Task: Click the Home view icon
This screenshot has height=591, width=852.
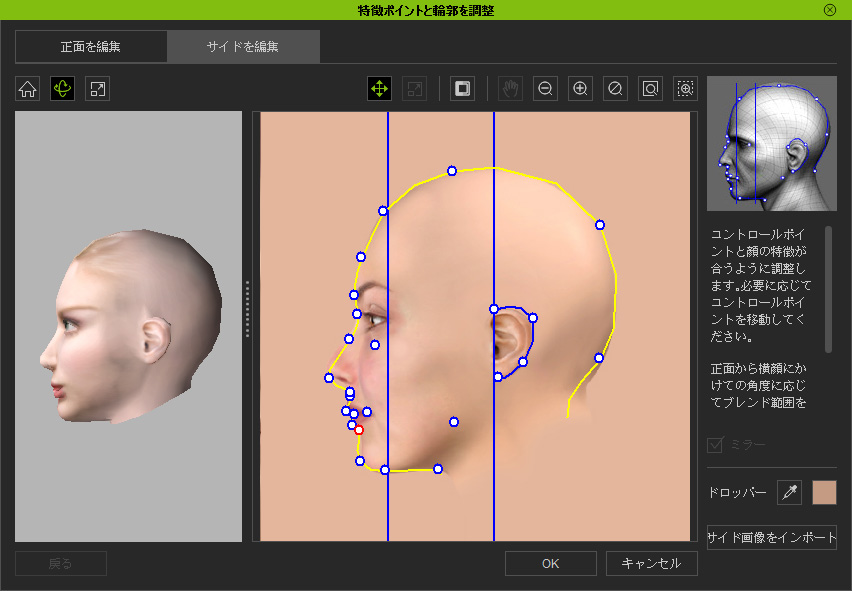Action: (x=28, y=89)
